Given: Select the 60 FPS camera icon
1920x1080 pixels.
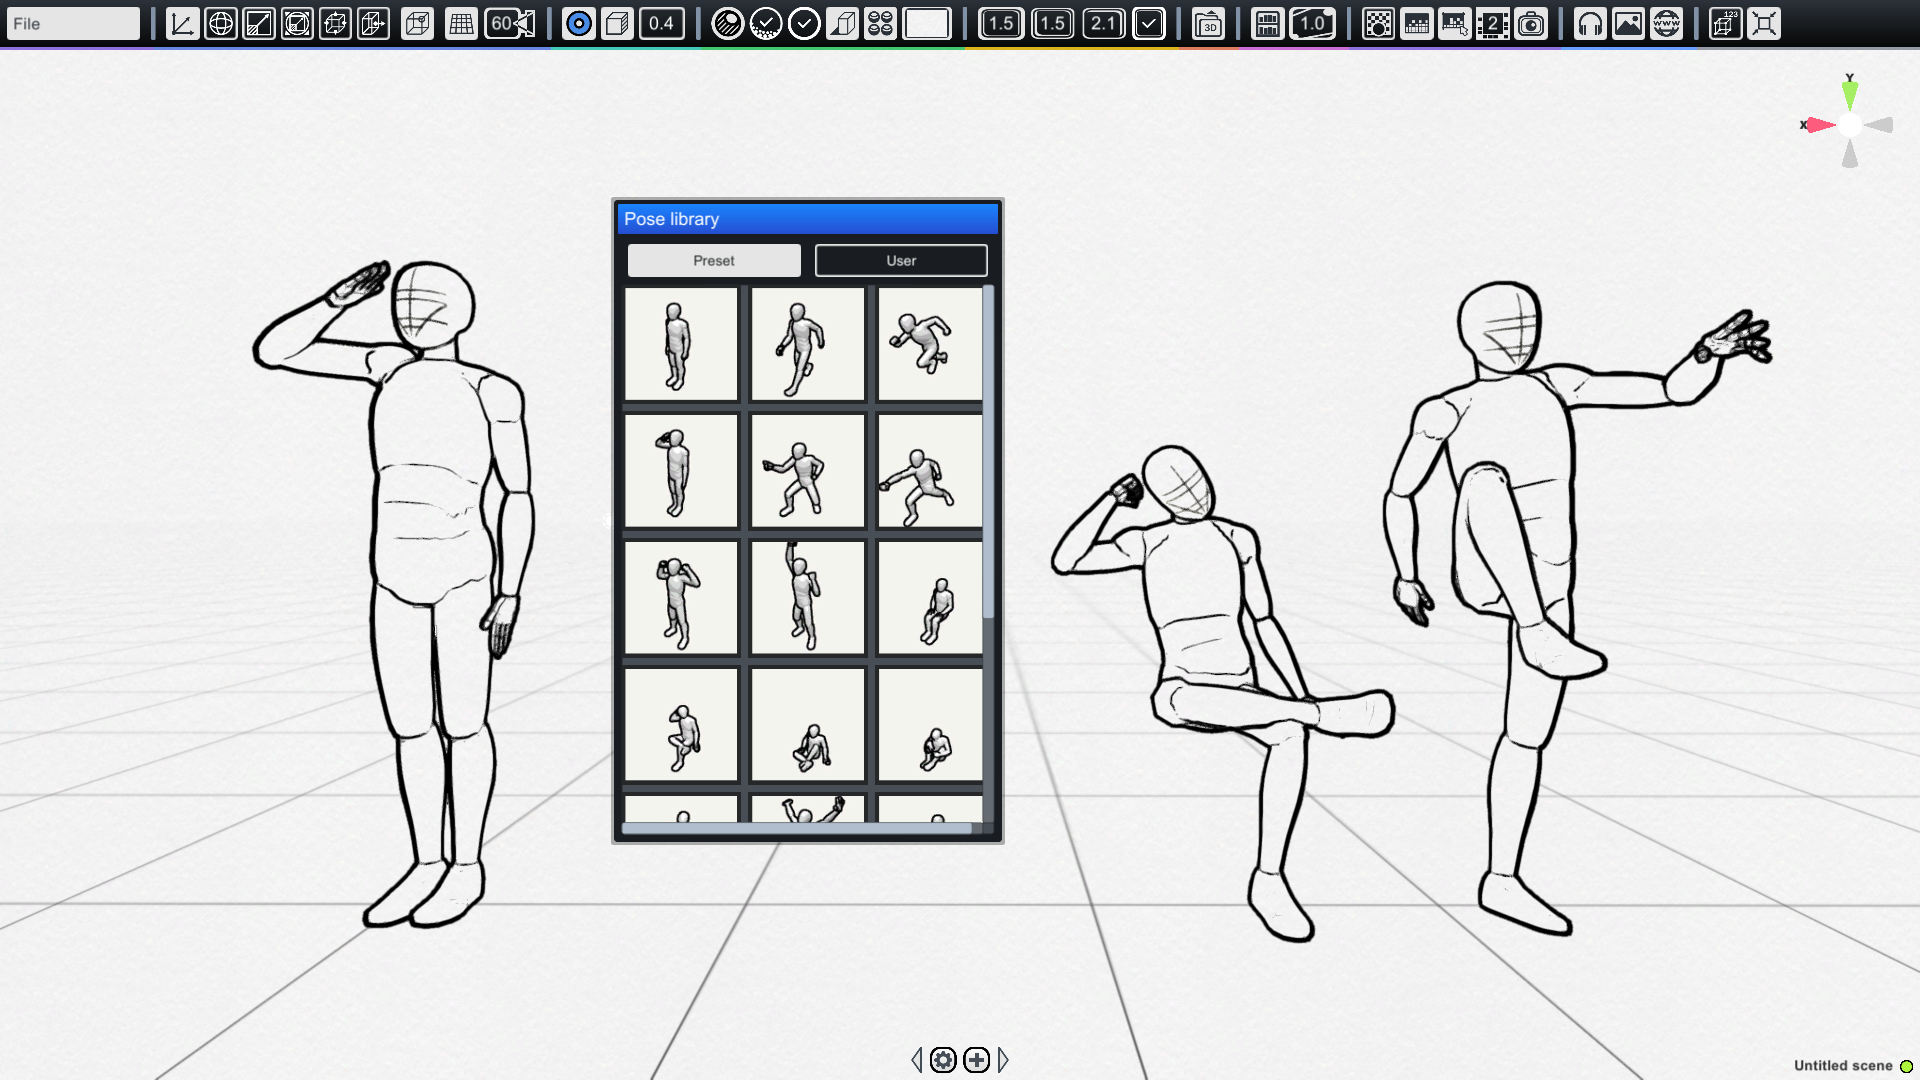Looking at the screenshot, I should tap(510, 24).
